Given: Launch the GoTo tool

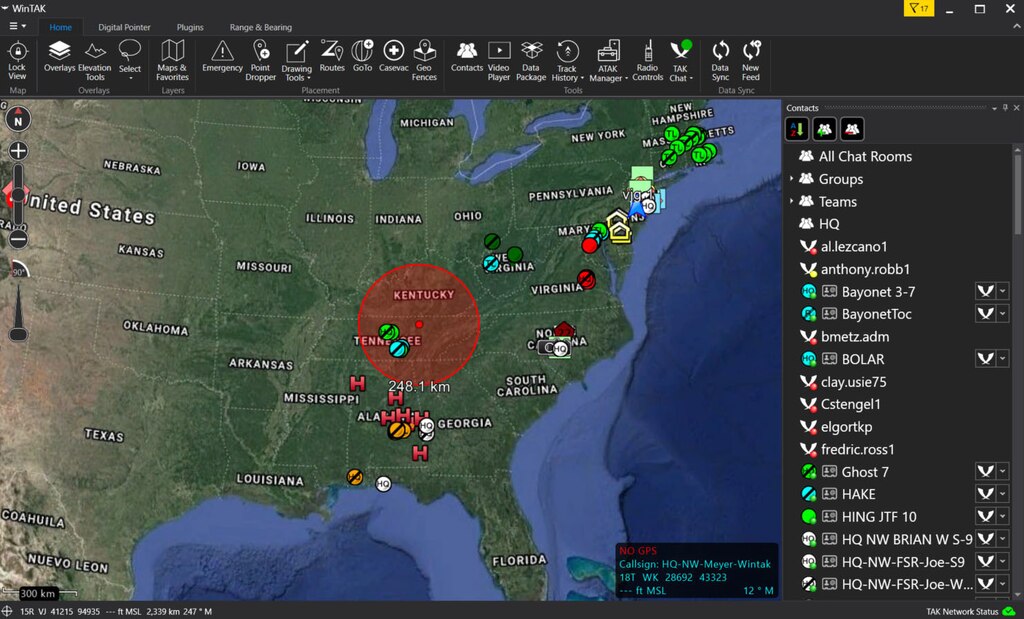Looking at the screenshot, I should pos(362,57).
